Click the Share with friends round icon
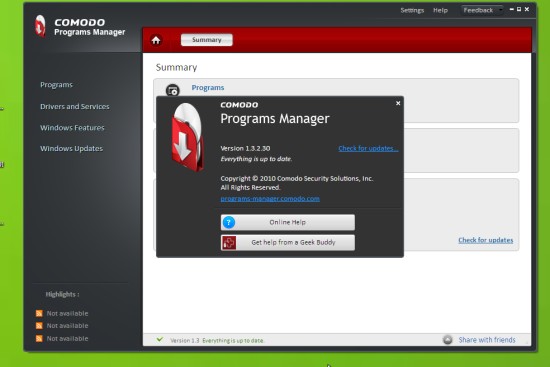The height and width of the screenshot is (367, 550). click(448, 340)
